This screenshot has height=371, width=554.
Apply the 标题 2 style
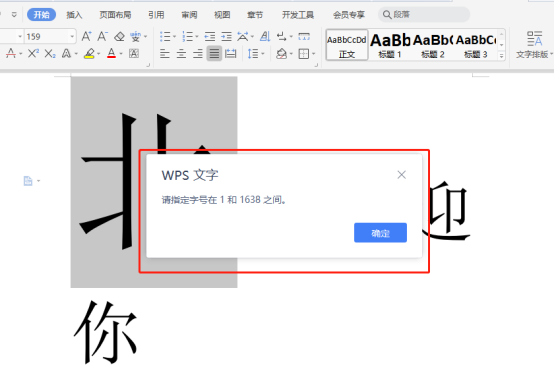click(433, 45)
